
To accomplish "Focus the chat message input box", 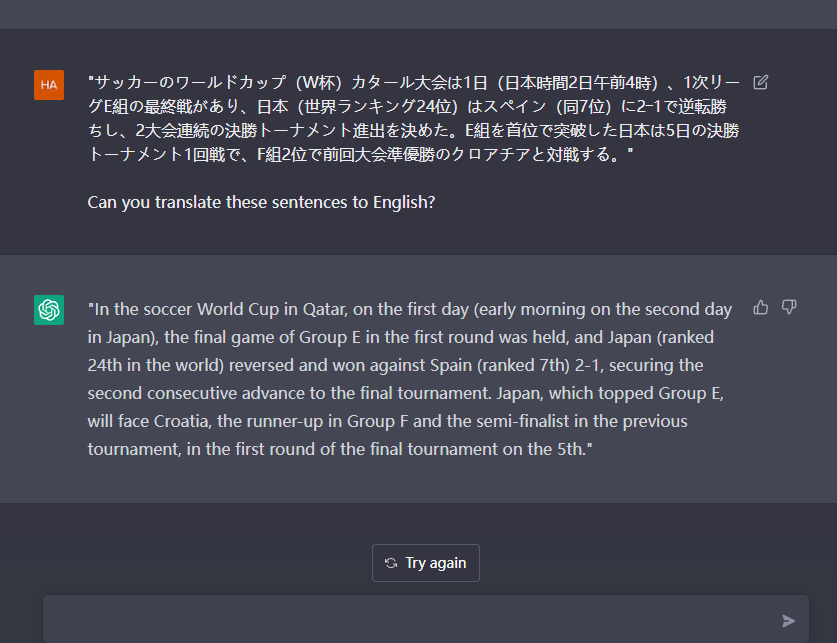I will (x=410, y=620).
